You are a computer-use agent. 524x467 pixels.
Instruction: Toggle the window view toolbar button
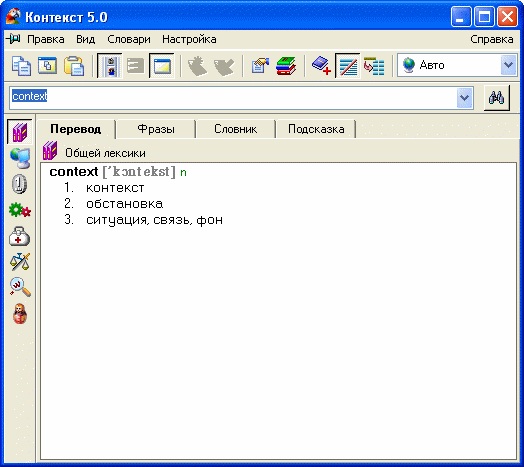[162, 66]
